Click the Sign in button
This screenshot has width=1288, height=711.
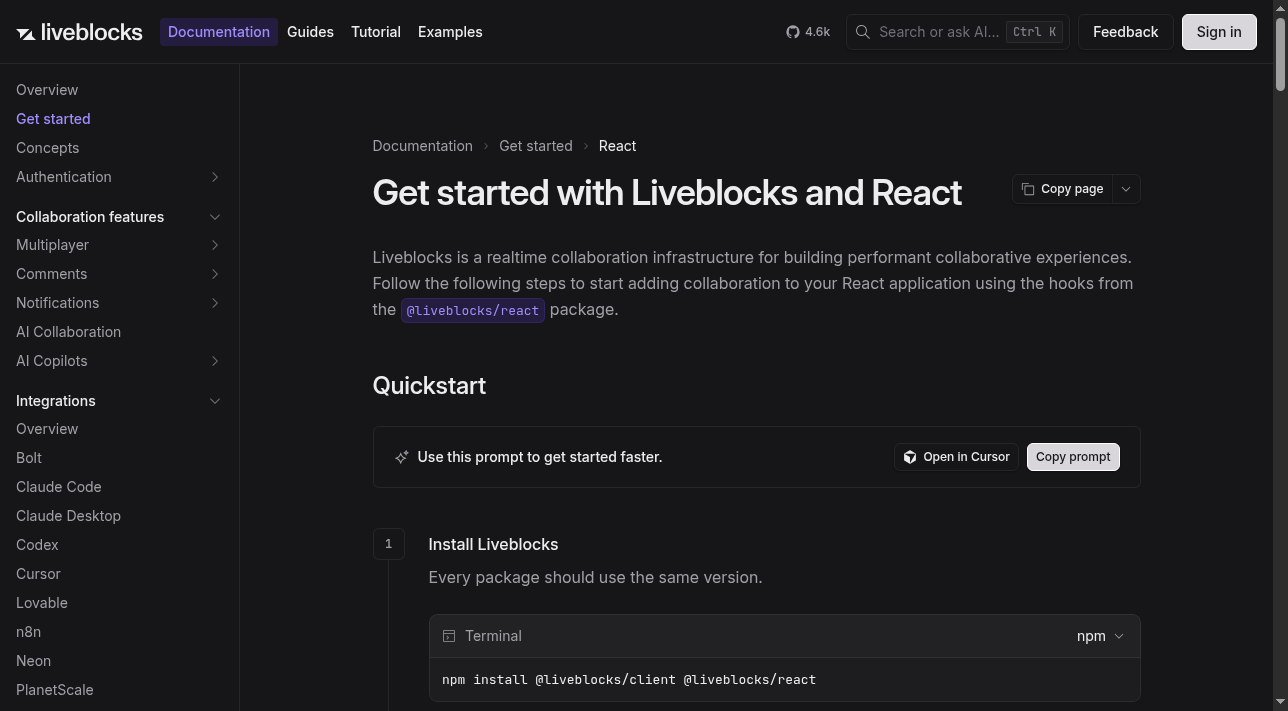point(1219,32)
